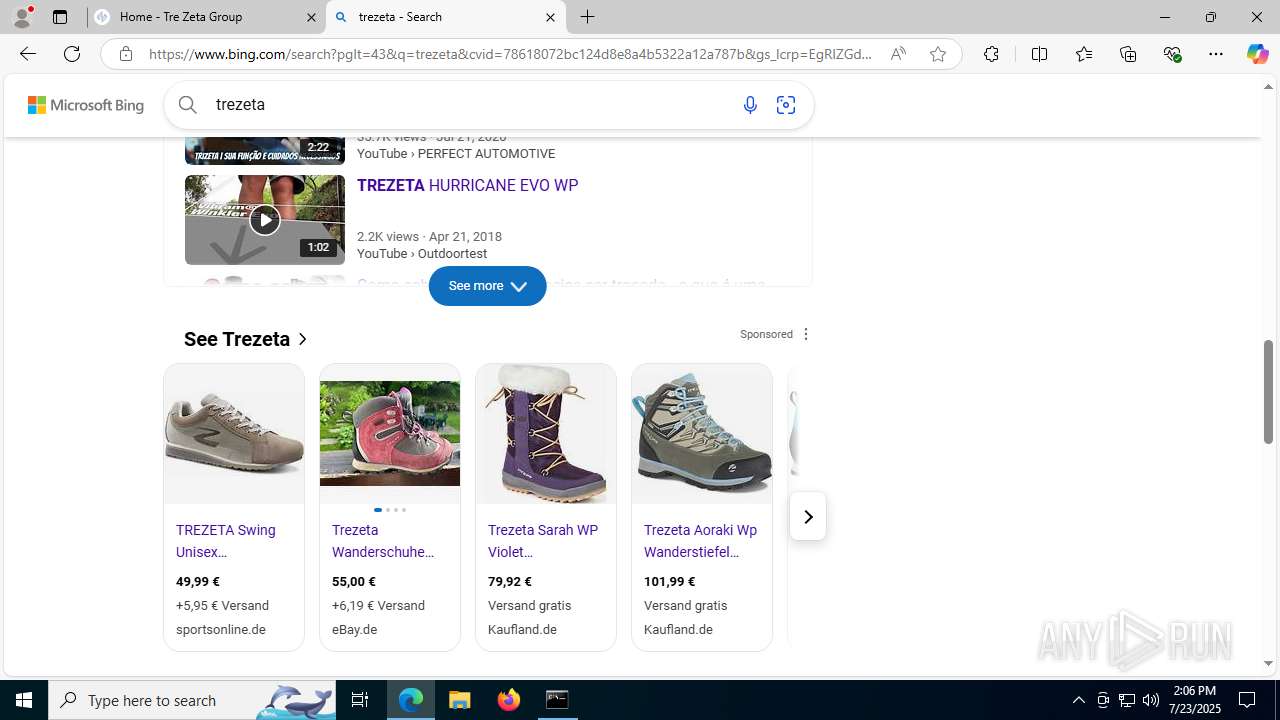
Task: Enable Read aloud for this page
Action: 898,54
